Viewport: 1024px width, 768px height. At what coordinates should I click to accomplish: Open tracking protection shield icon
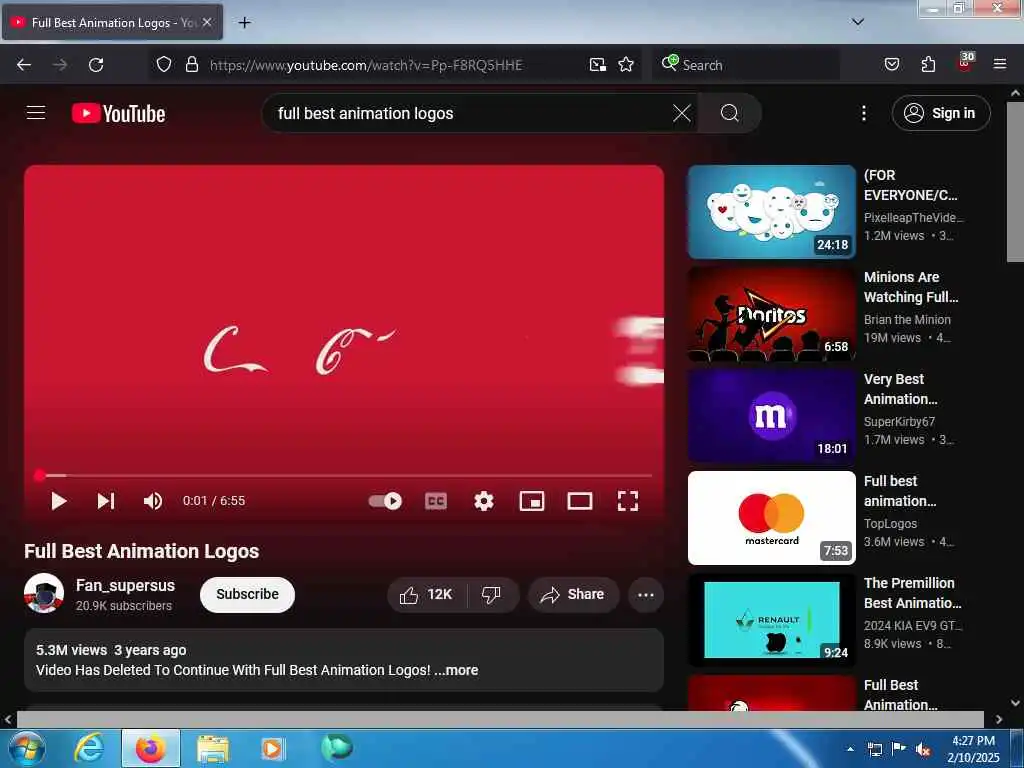[x=164, y=64]
